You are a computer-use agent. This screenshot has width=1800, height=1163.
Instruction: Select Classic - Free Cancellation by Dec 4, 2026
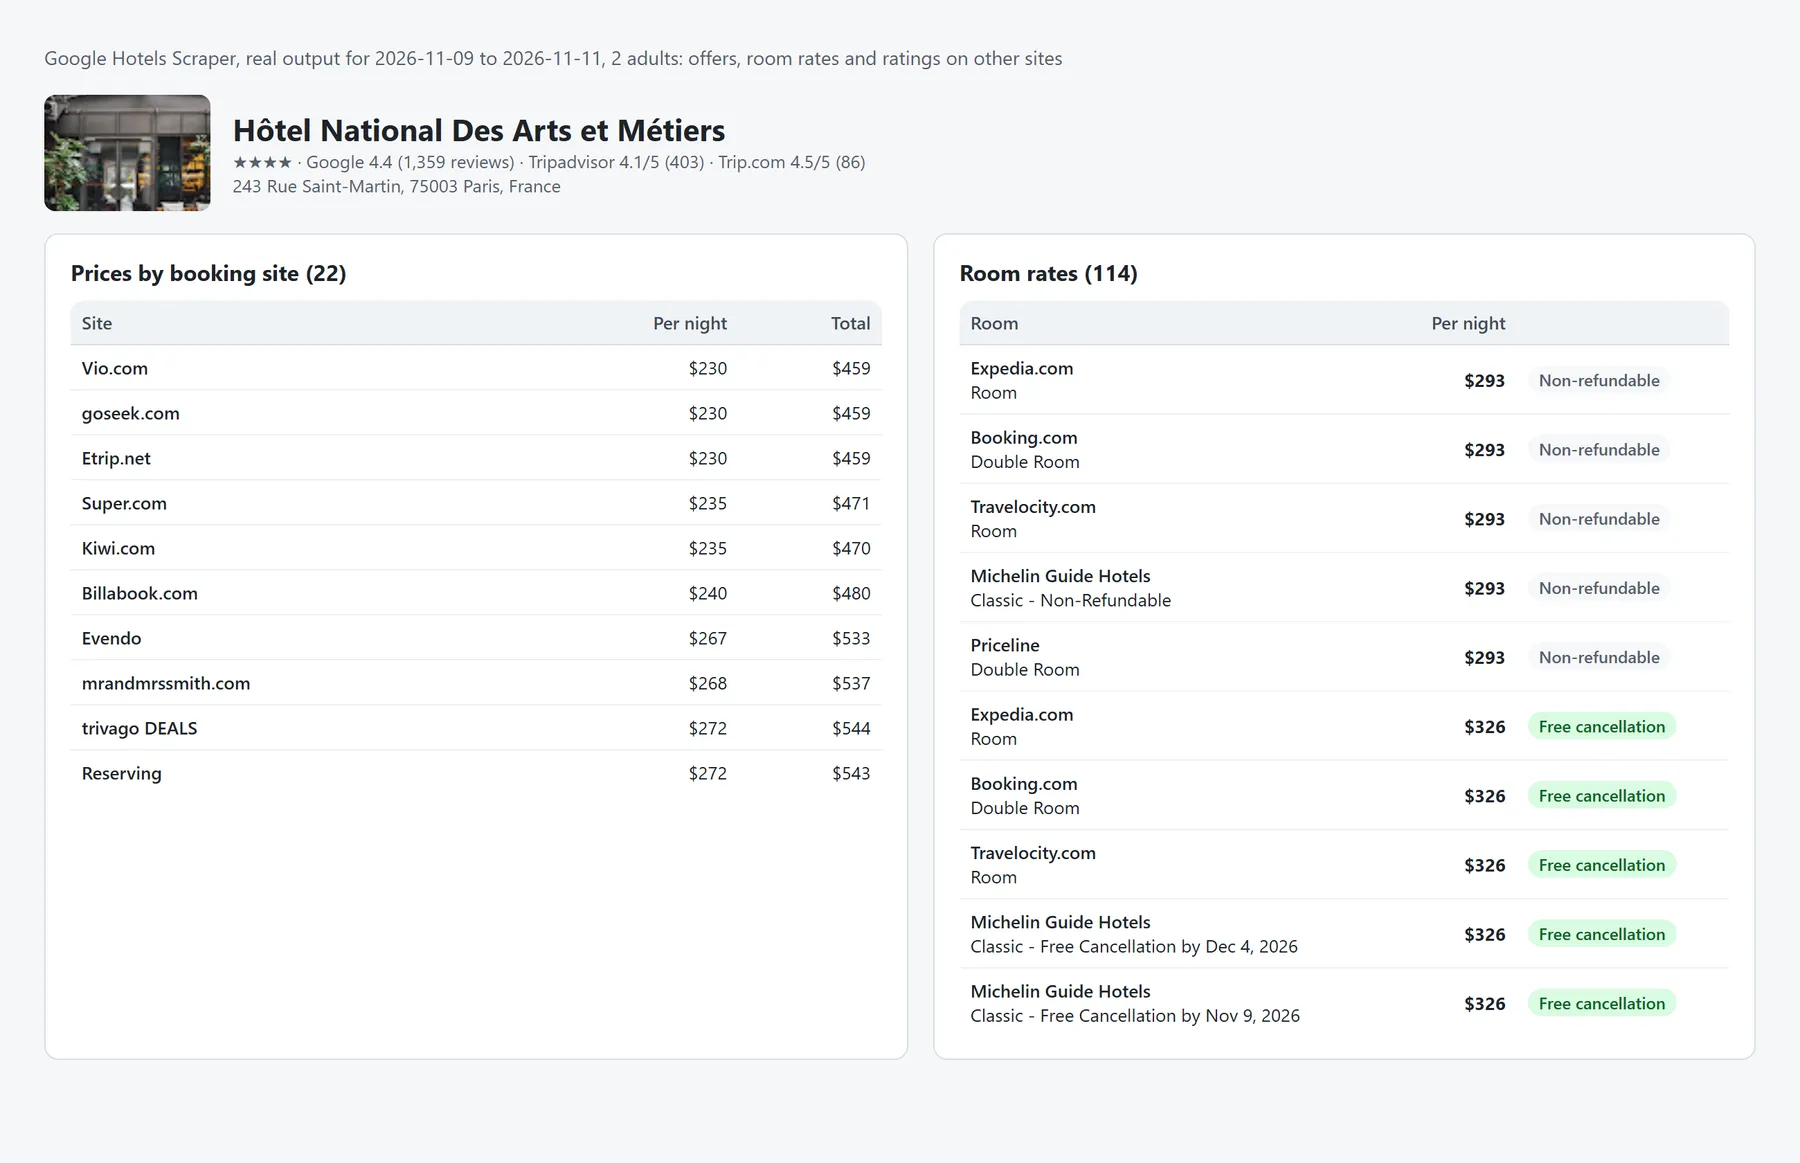point(1134,946)
